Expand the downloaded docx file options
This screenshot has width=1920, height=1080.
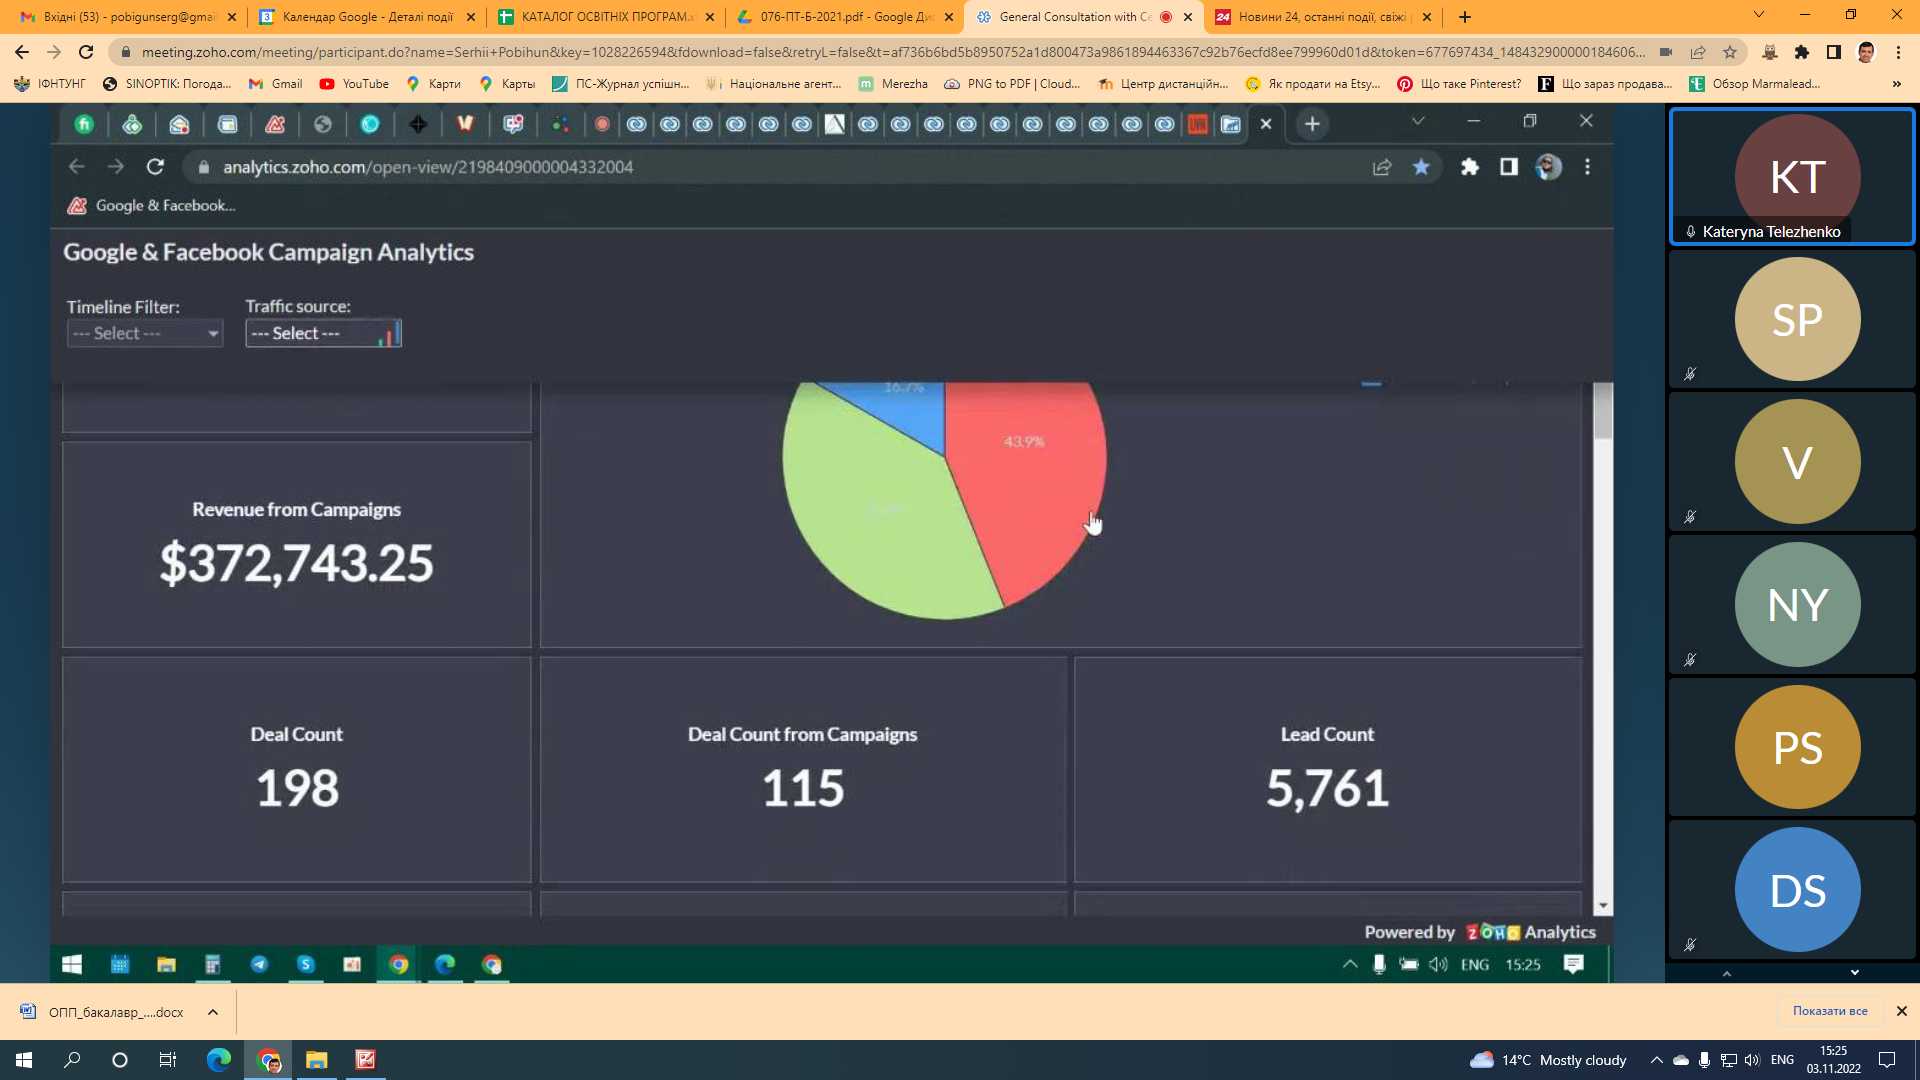(x=213, y=1012)
